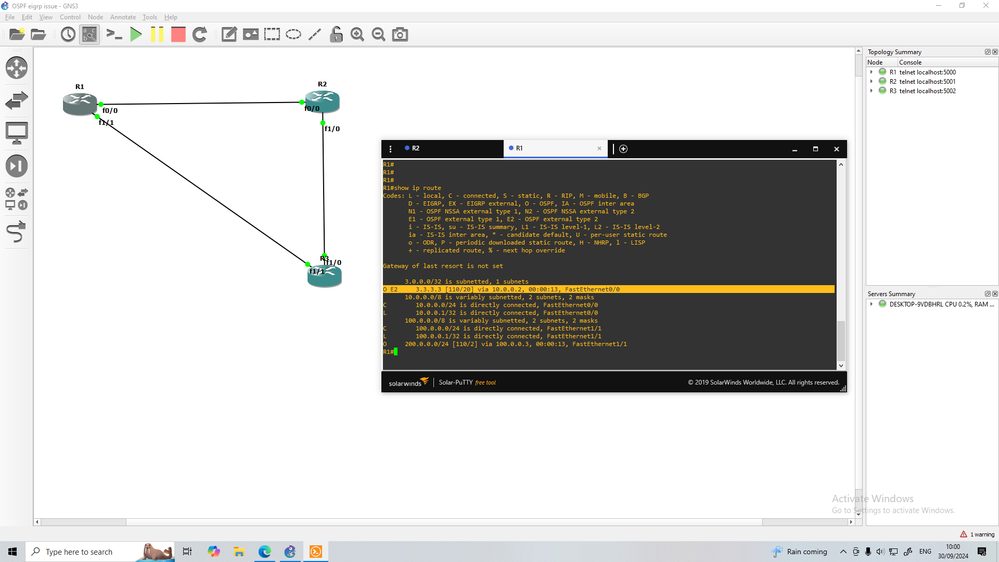Select the Draw rectangle tool
This screenshot has width=999, height=562.
[272, 34]
